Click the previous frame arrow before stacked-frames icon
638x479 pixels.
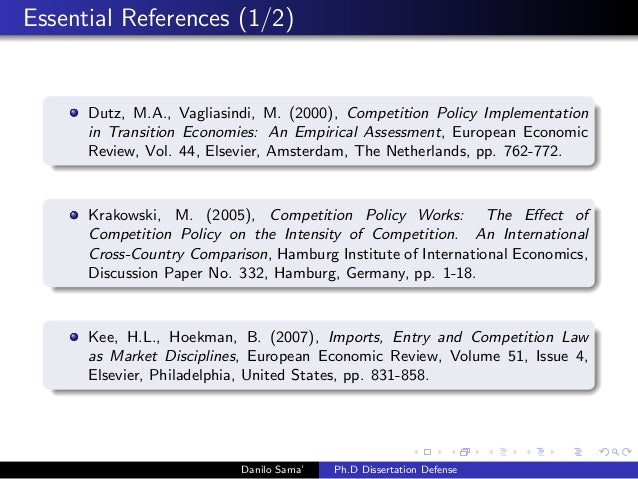tap(453, 452)
